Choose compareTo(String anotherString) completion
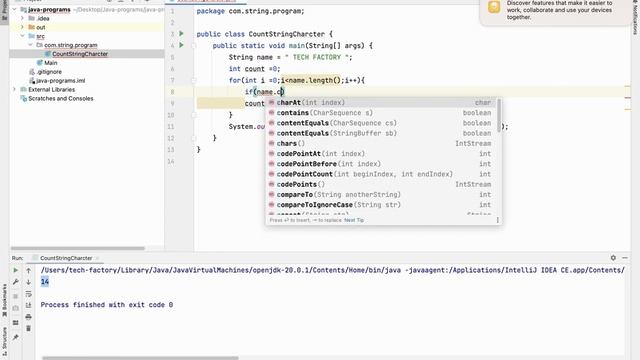The width and height of the screenshot is (640, 360). point(381,194)
